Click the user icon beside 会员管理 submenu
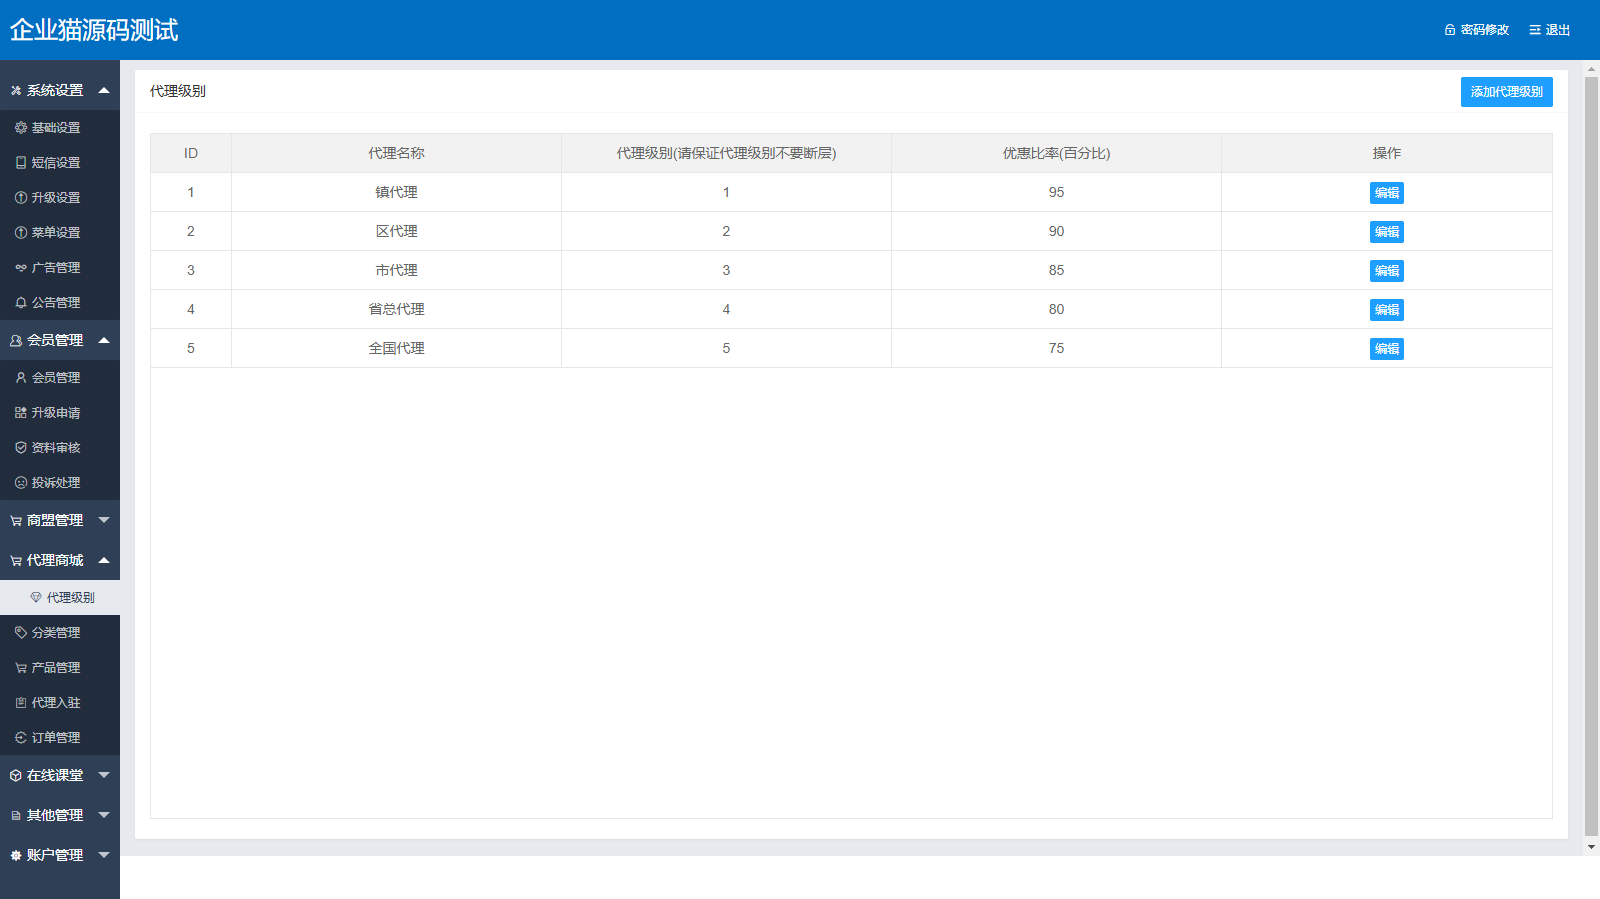Screen dimensions: 1600x899 [x=21, y=378]
